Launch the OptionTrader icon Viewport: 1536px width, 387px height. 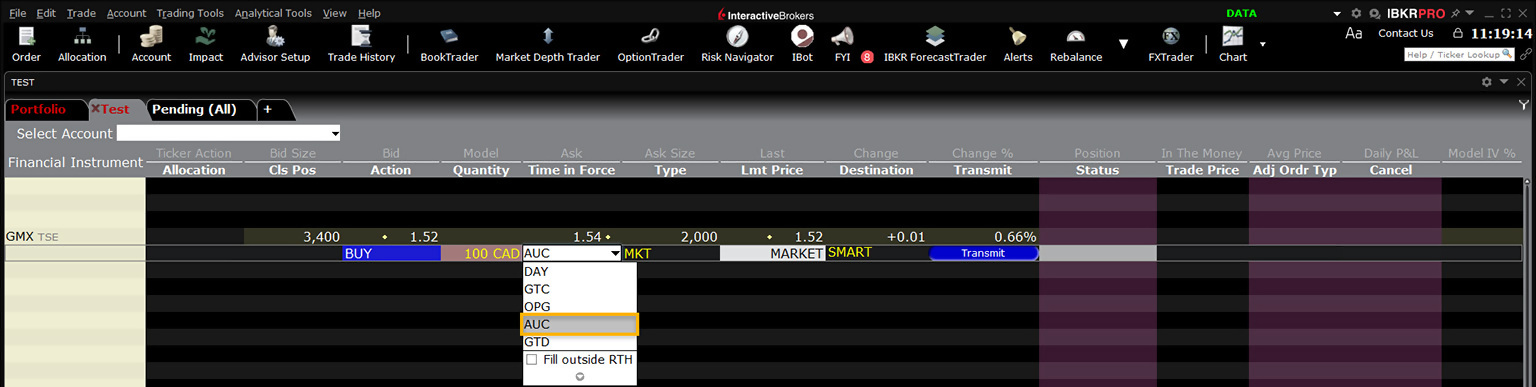point(650,45)
